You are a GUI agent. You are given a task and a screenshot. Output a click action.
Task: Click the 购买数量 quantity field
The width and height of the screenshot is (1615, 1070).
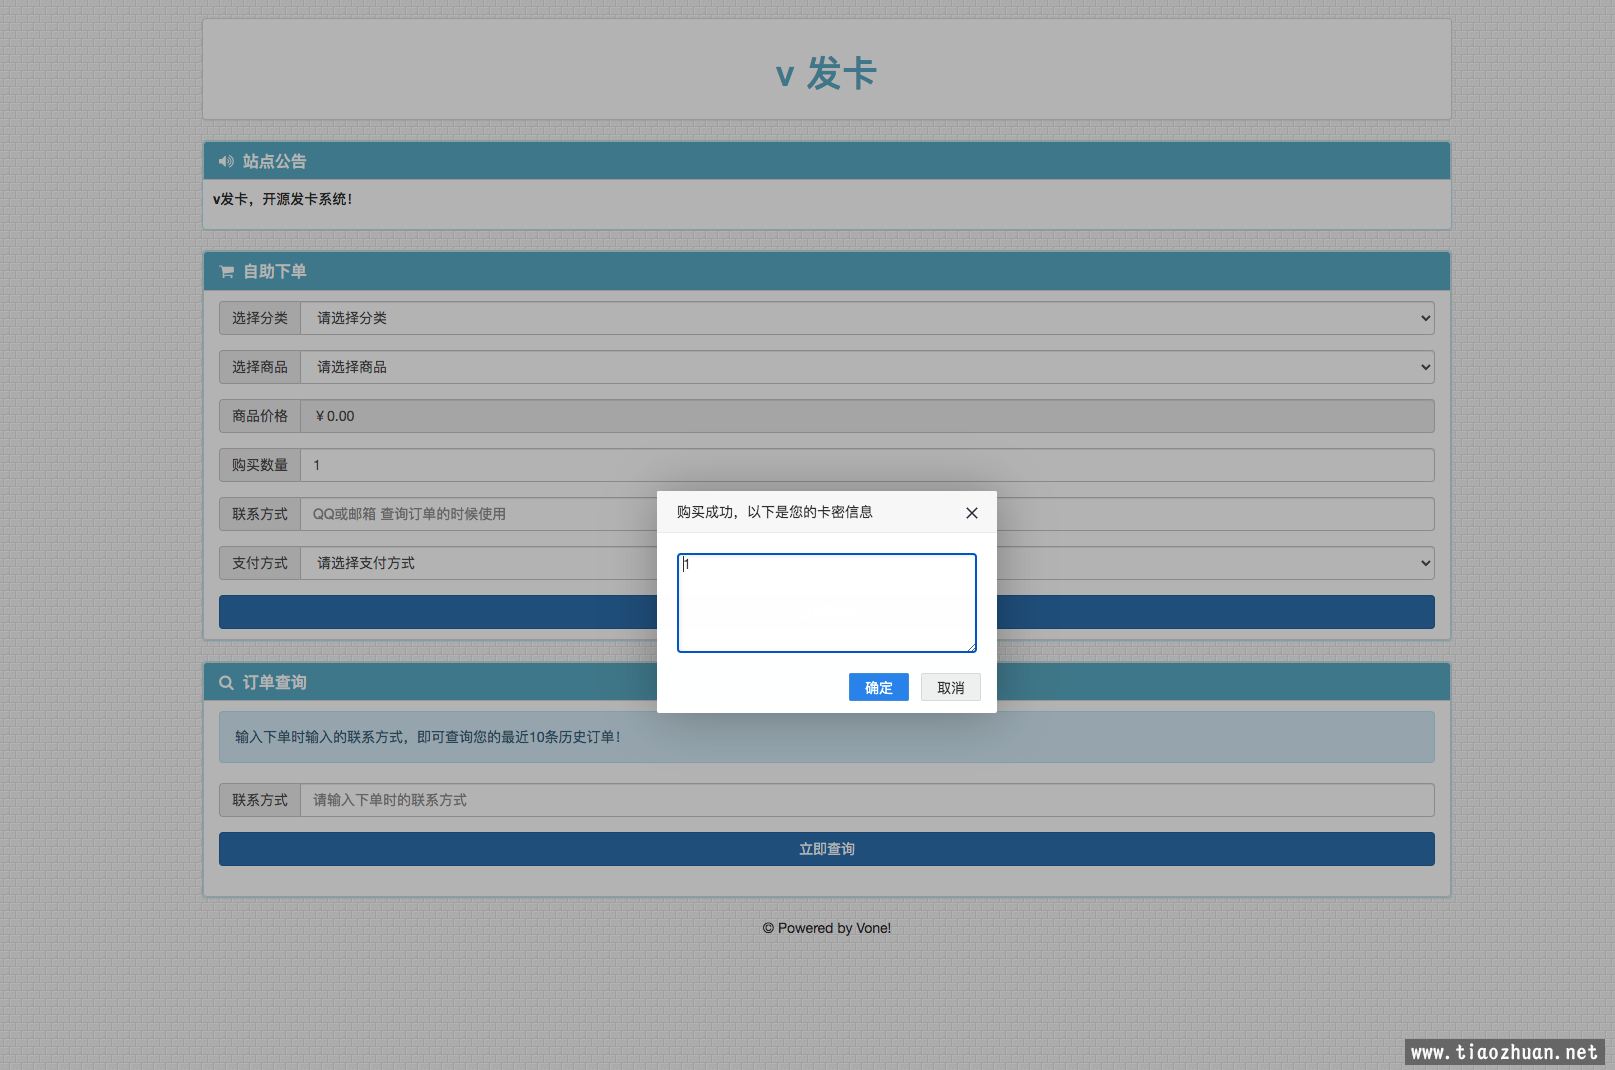[867, 465]
